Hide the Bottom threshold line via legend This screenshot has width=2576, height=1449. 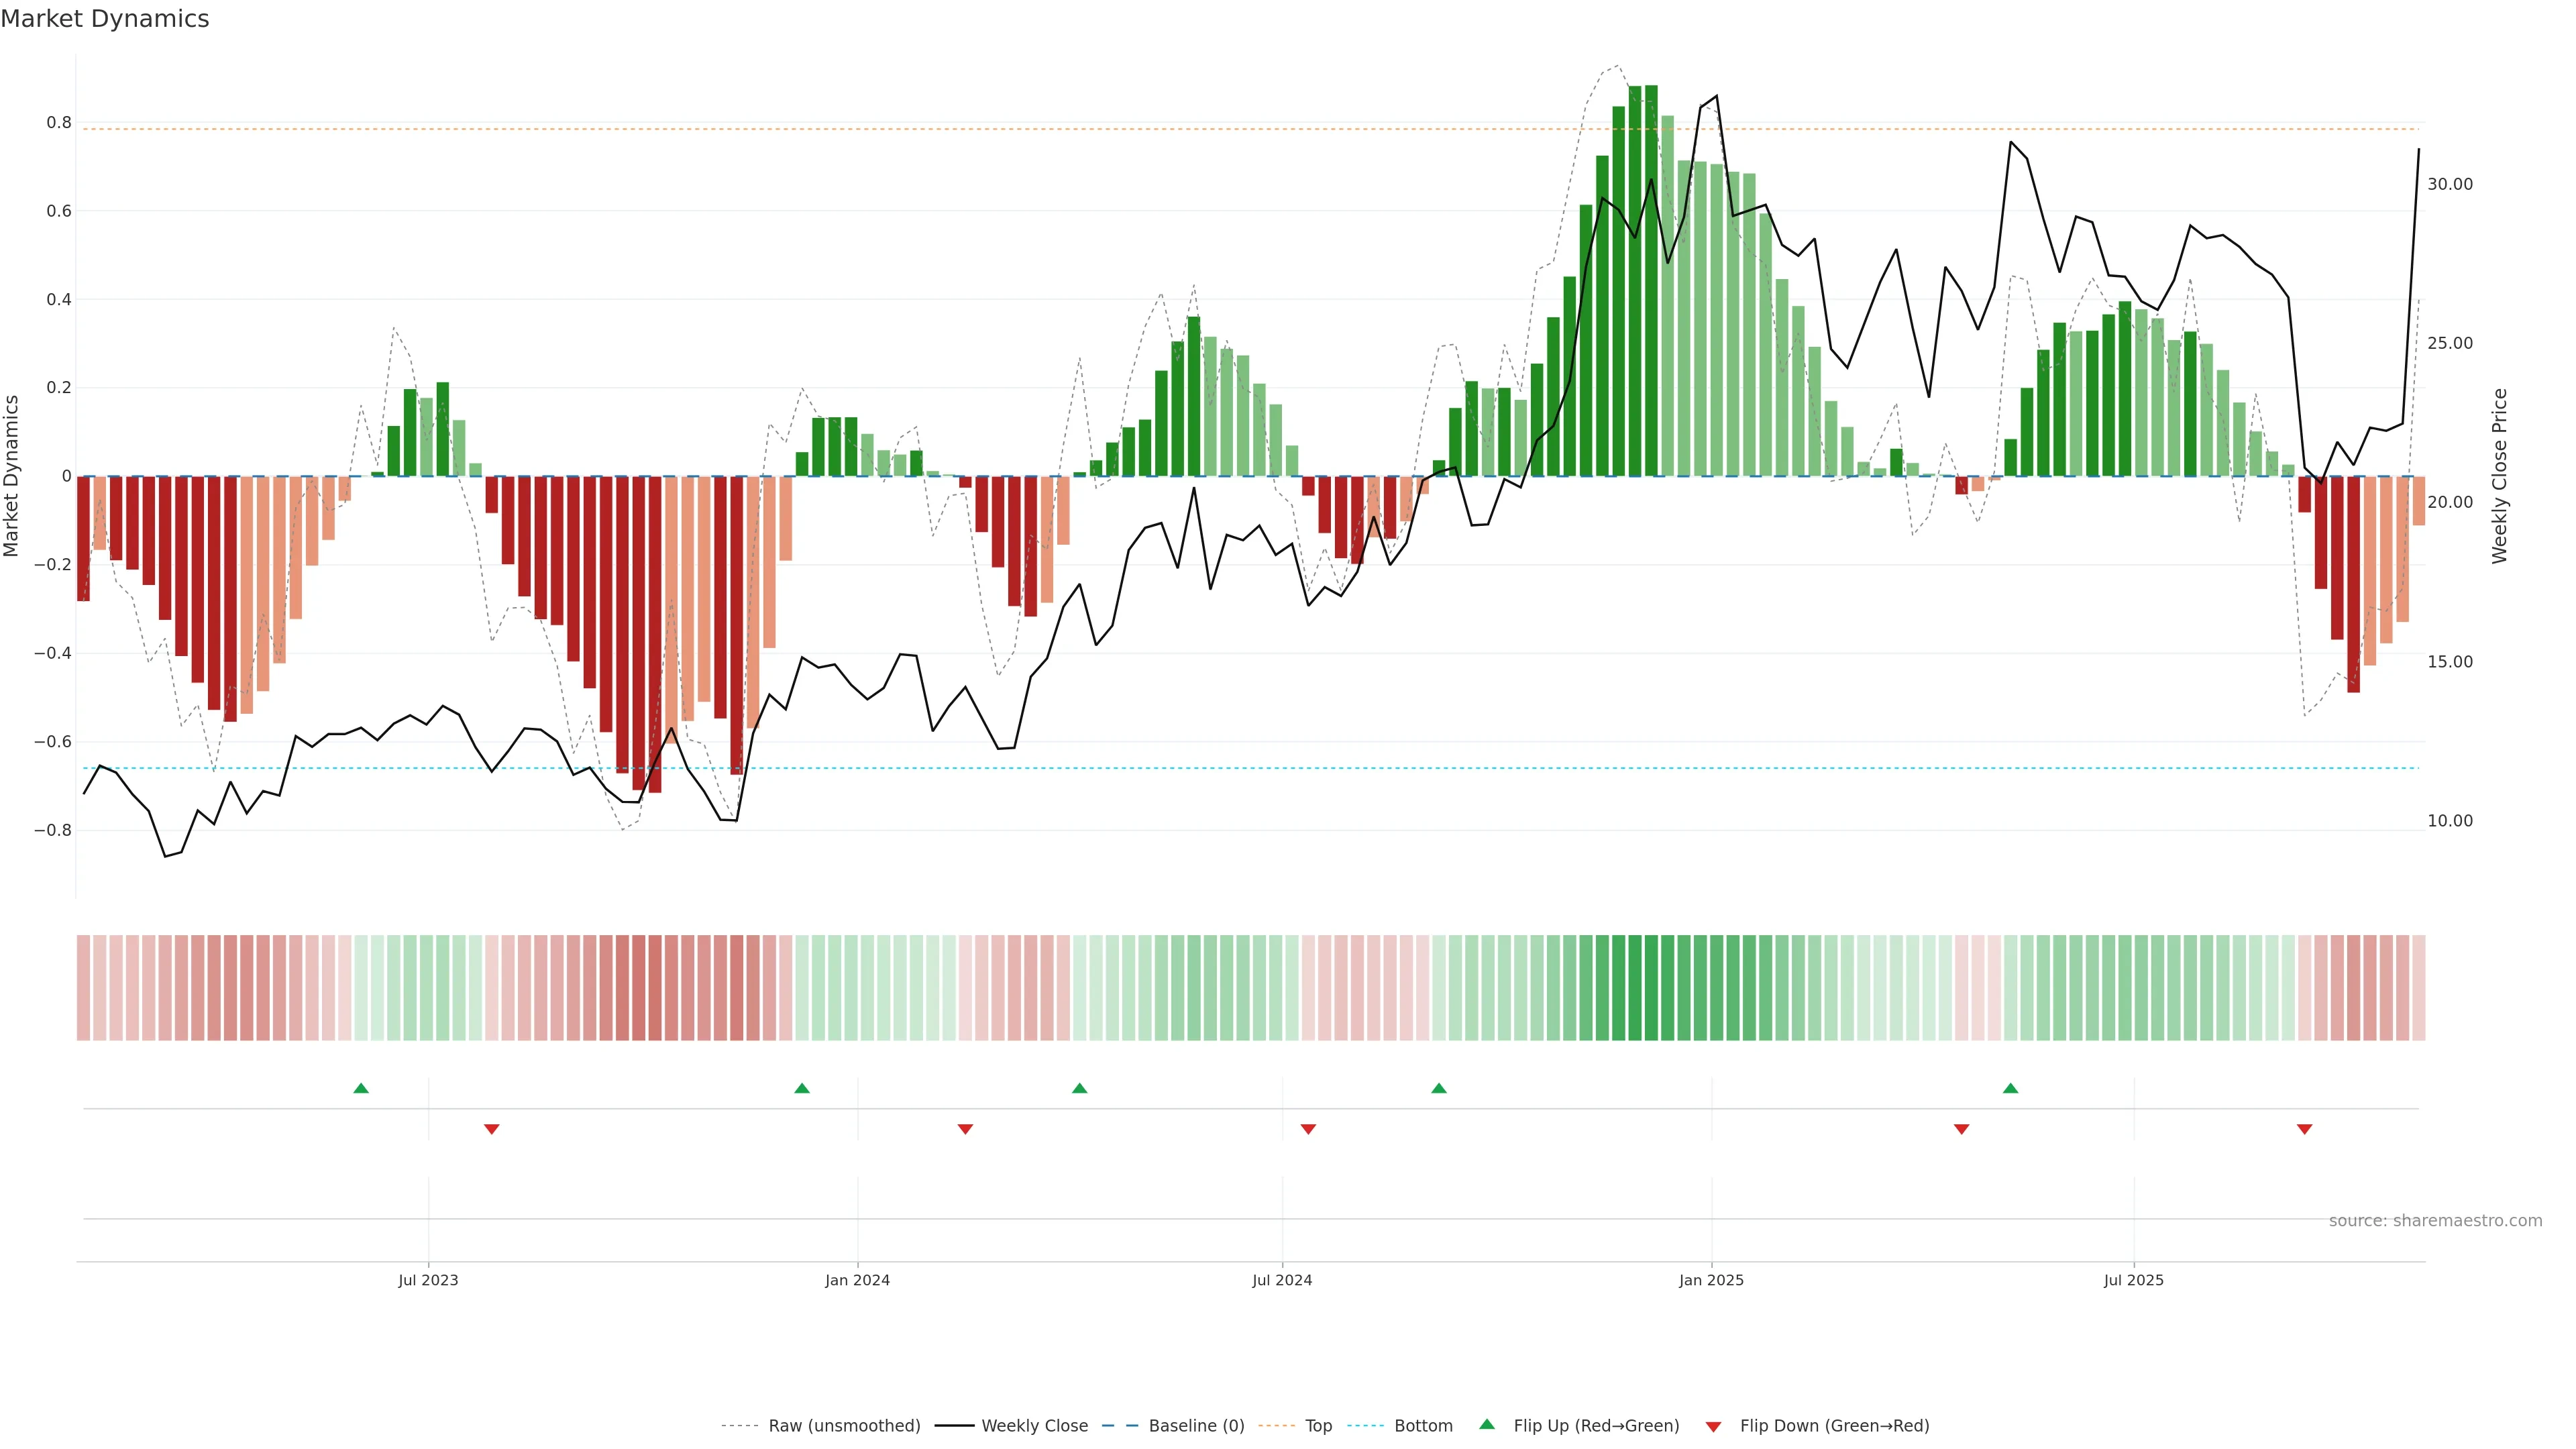[1423, 1426]
